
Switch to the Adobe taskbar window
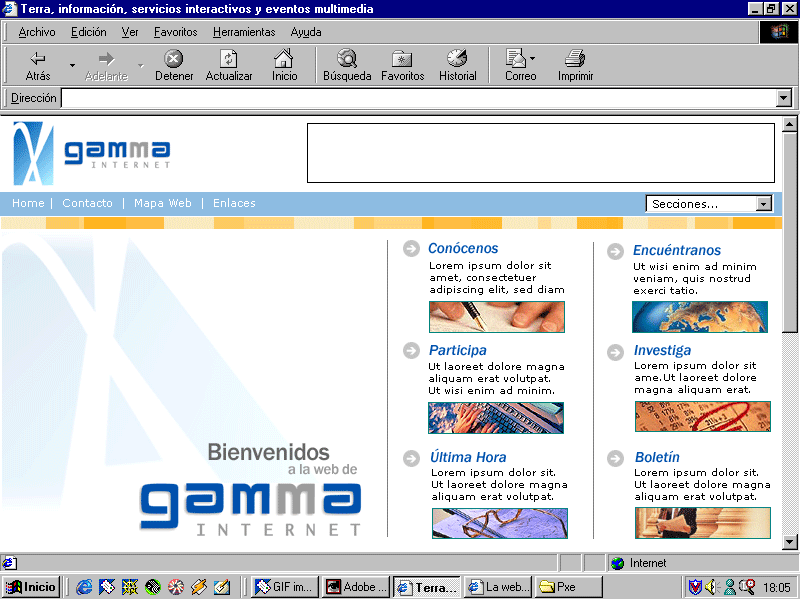(356, 587)
